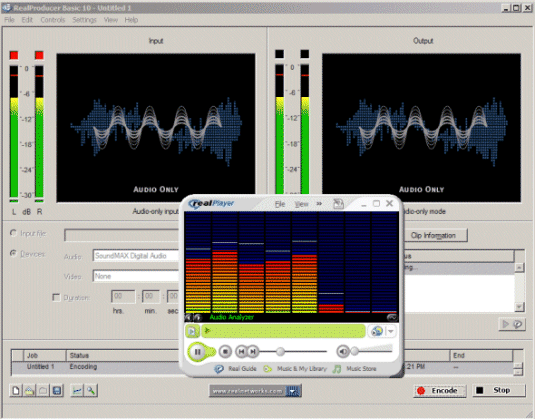The image size is (535, 419).
Task: Click the open job folder icon in bottom toolbar
Action: (x=30, y=390)
